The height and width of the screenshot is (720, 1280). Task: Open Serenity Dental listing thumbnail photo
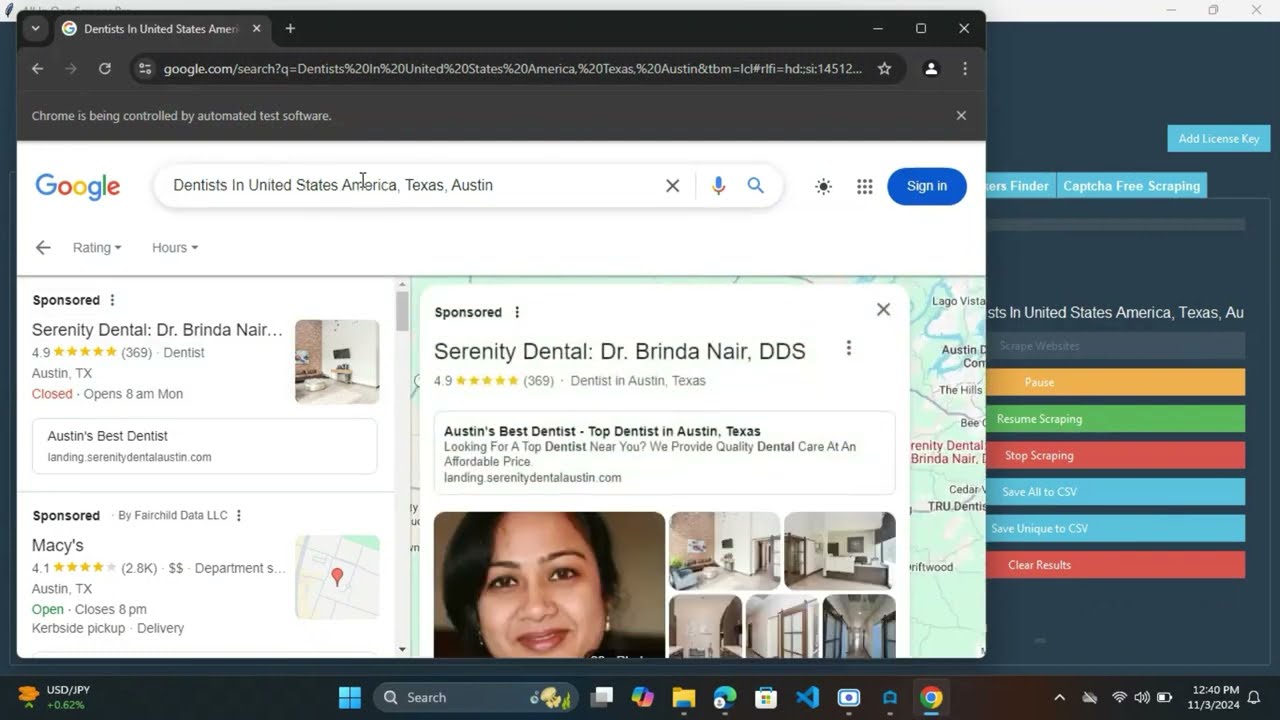[x=337, y=361]
